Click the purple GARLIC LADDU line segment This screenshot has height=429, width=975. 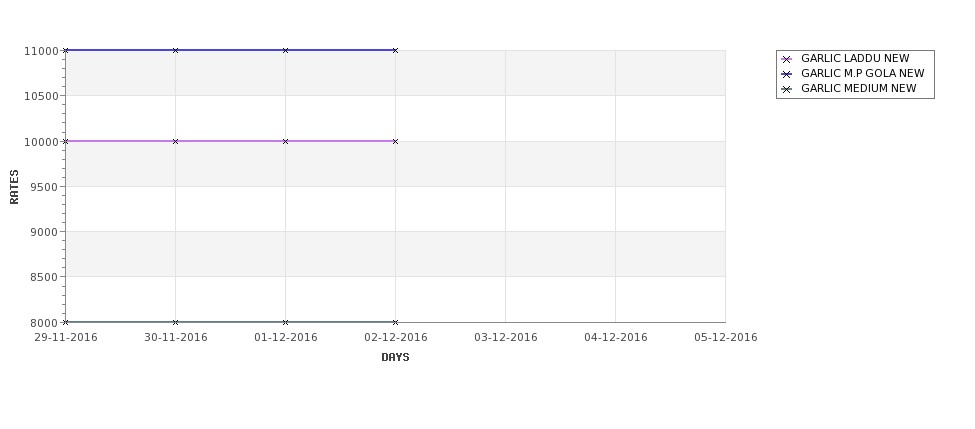(x=230, y=141)
